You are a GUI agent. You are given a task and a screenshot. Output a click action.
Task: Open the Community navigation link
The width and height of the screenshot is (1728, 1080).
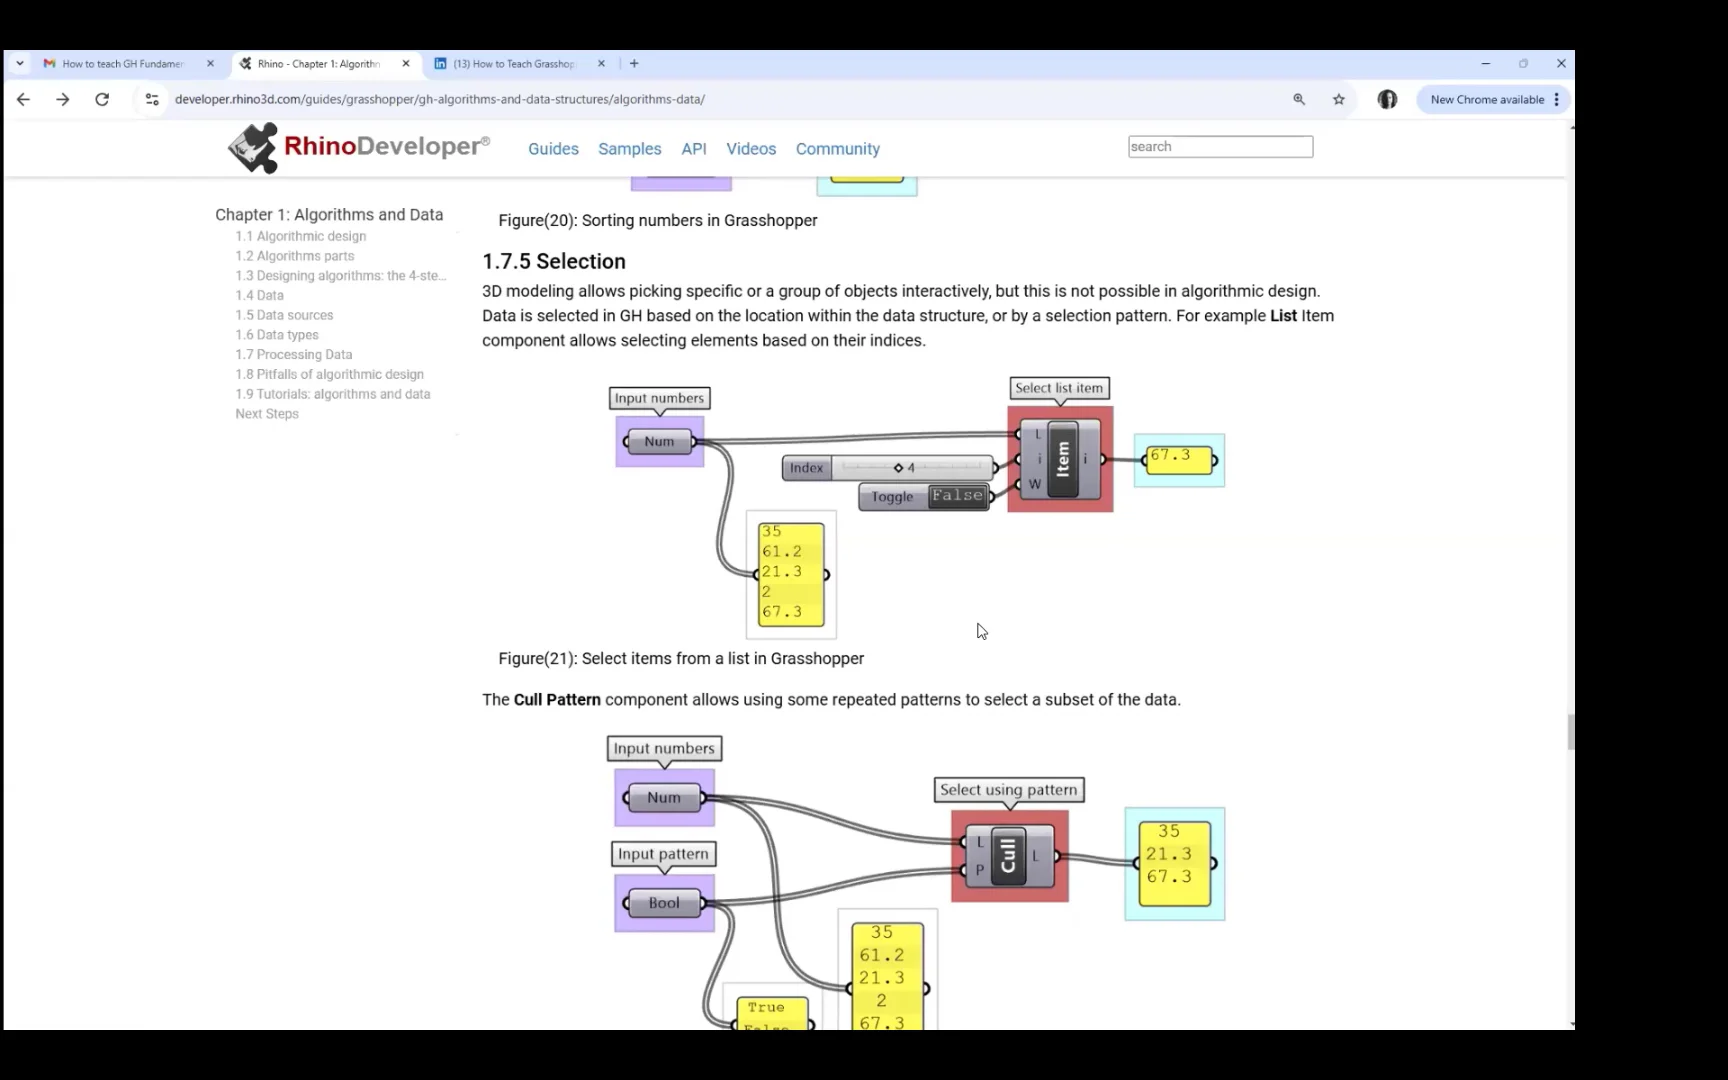pyautogui.click(x=838, y=148)
